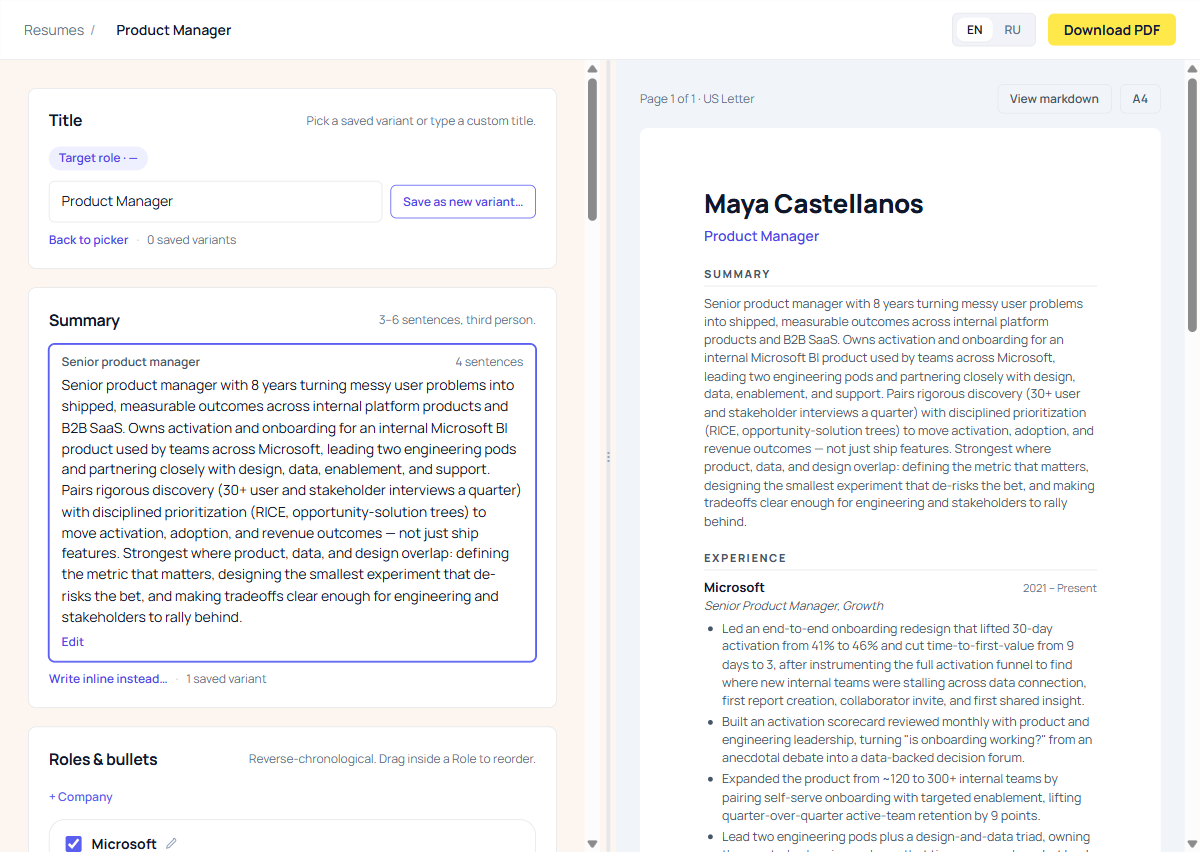
Task: Click the left panel scroll down arrow
Action: click(x=592, y=844)
